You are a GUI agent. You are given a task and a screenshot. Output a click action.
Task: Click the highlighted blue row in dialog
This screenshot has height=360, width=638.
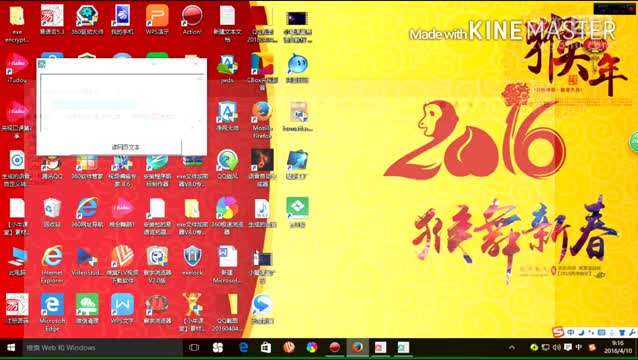(x=94, y=105)
